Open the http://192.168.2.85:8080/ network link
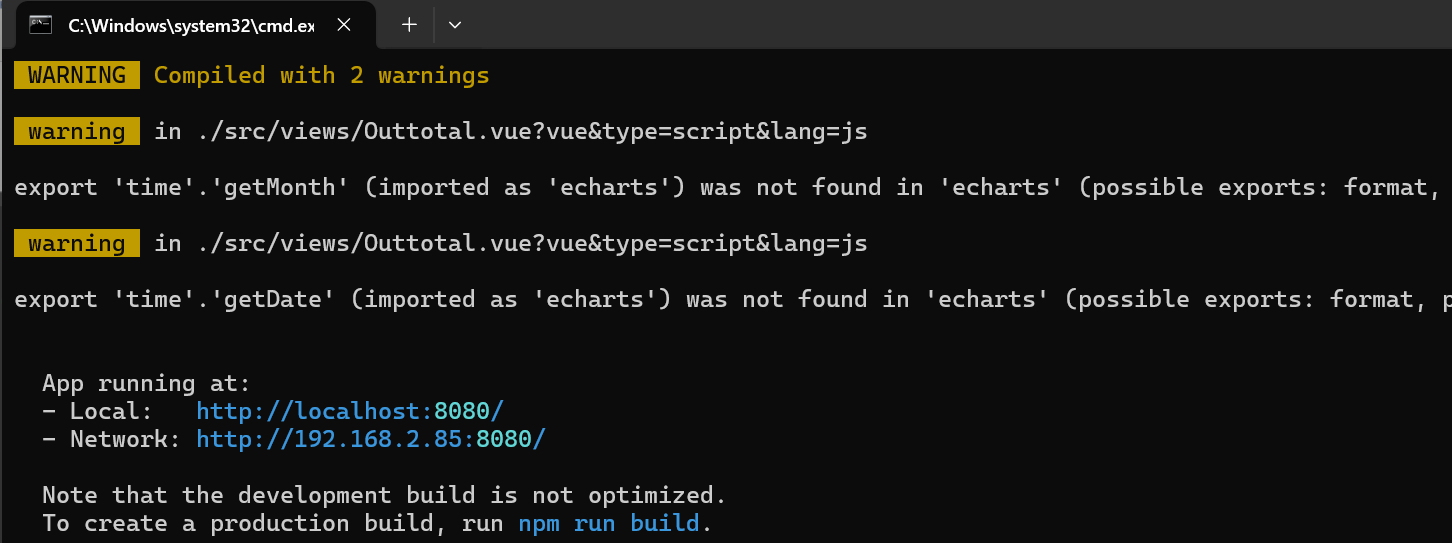The width and height of the screenshot is (1452, 543). coord(371,439)
